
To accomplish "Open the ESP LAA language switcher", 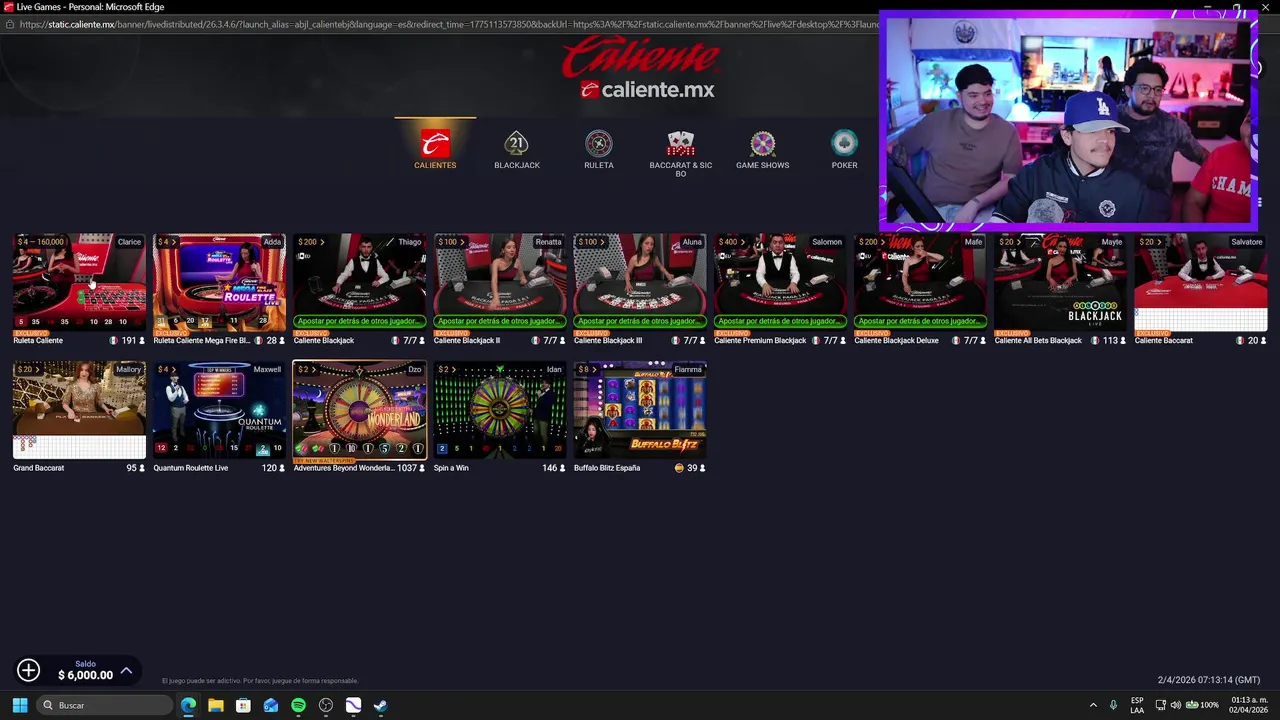I will [1137, 705].
